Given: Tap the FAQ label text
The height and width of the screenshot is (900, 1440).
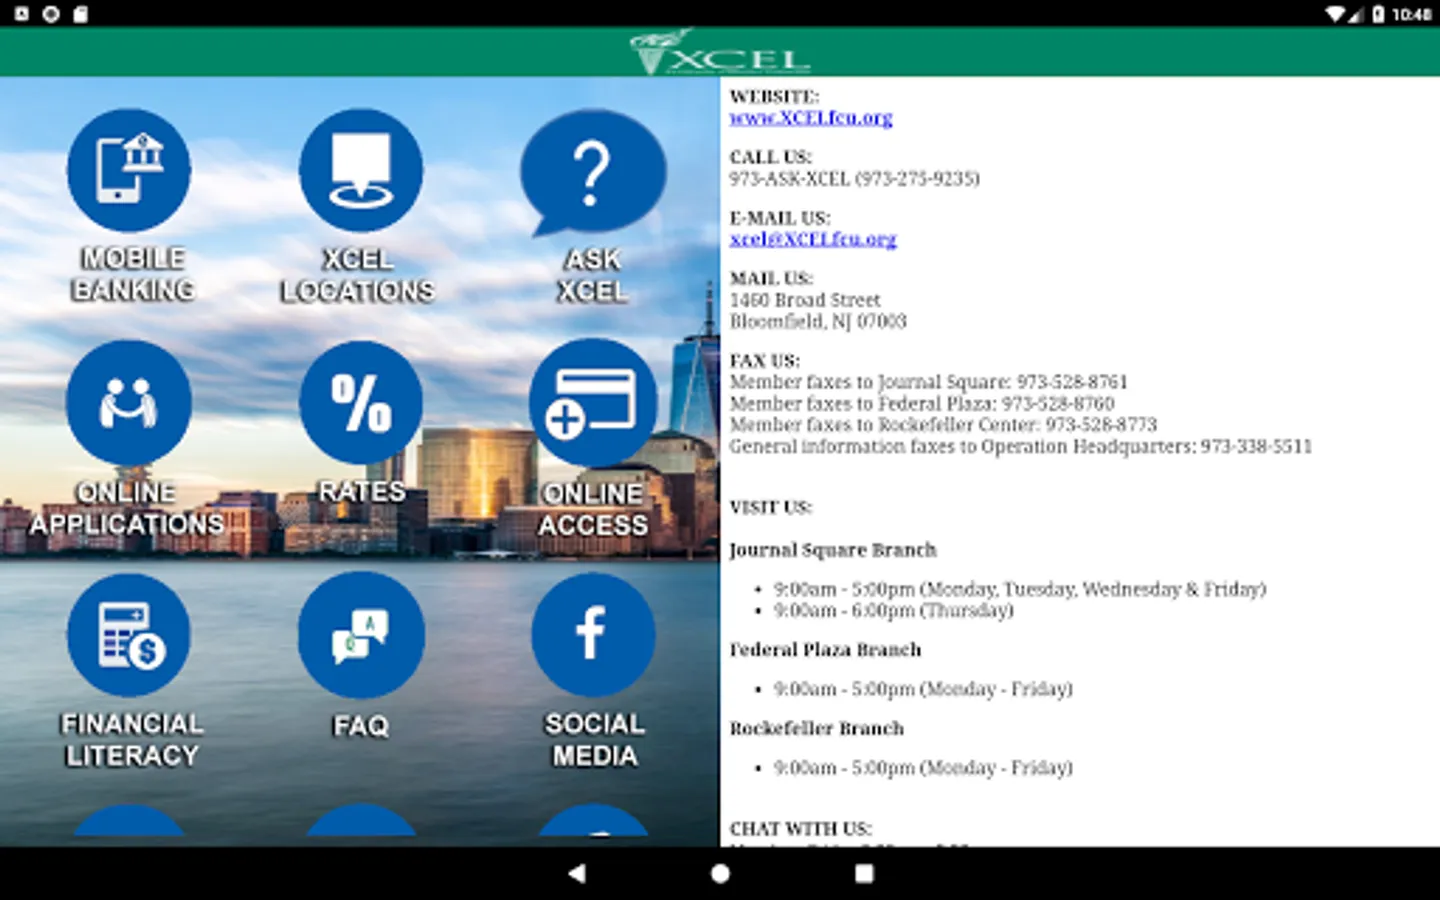Looking at the screenshot, I should pyautogui.click(x=361, y=725).
